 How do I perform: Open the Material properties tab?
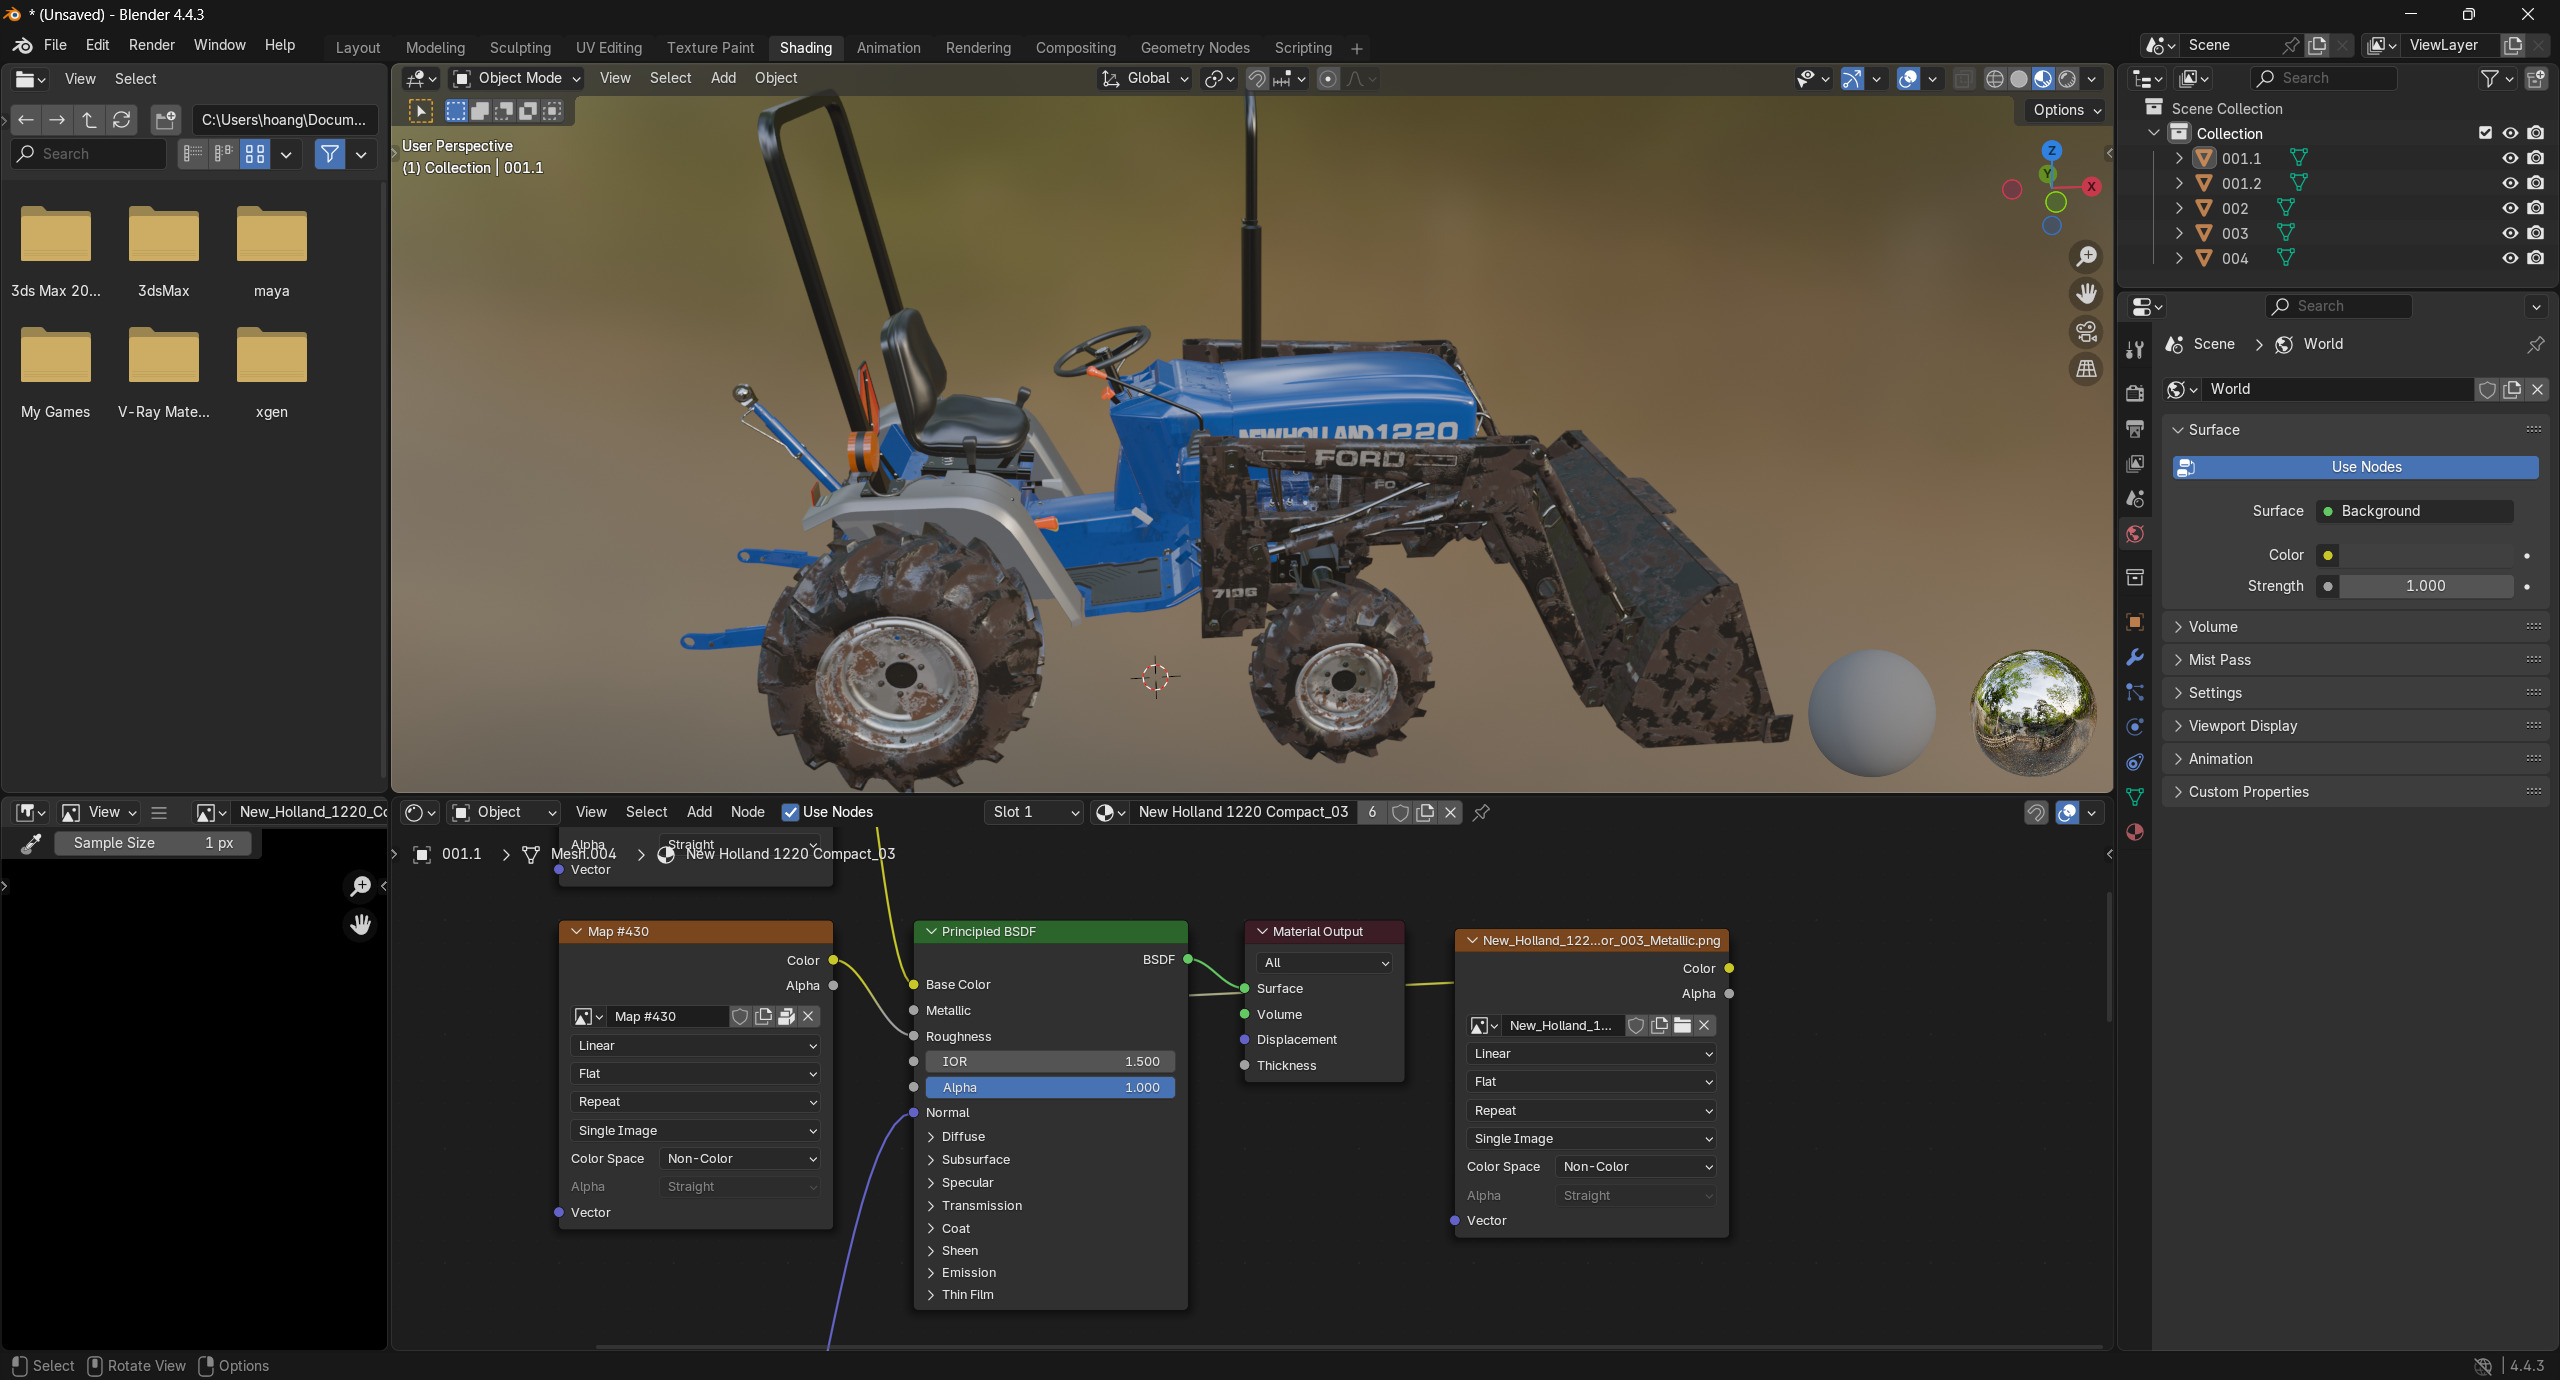pyautogui.click(x=2135, y=832)
